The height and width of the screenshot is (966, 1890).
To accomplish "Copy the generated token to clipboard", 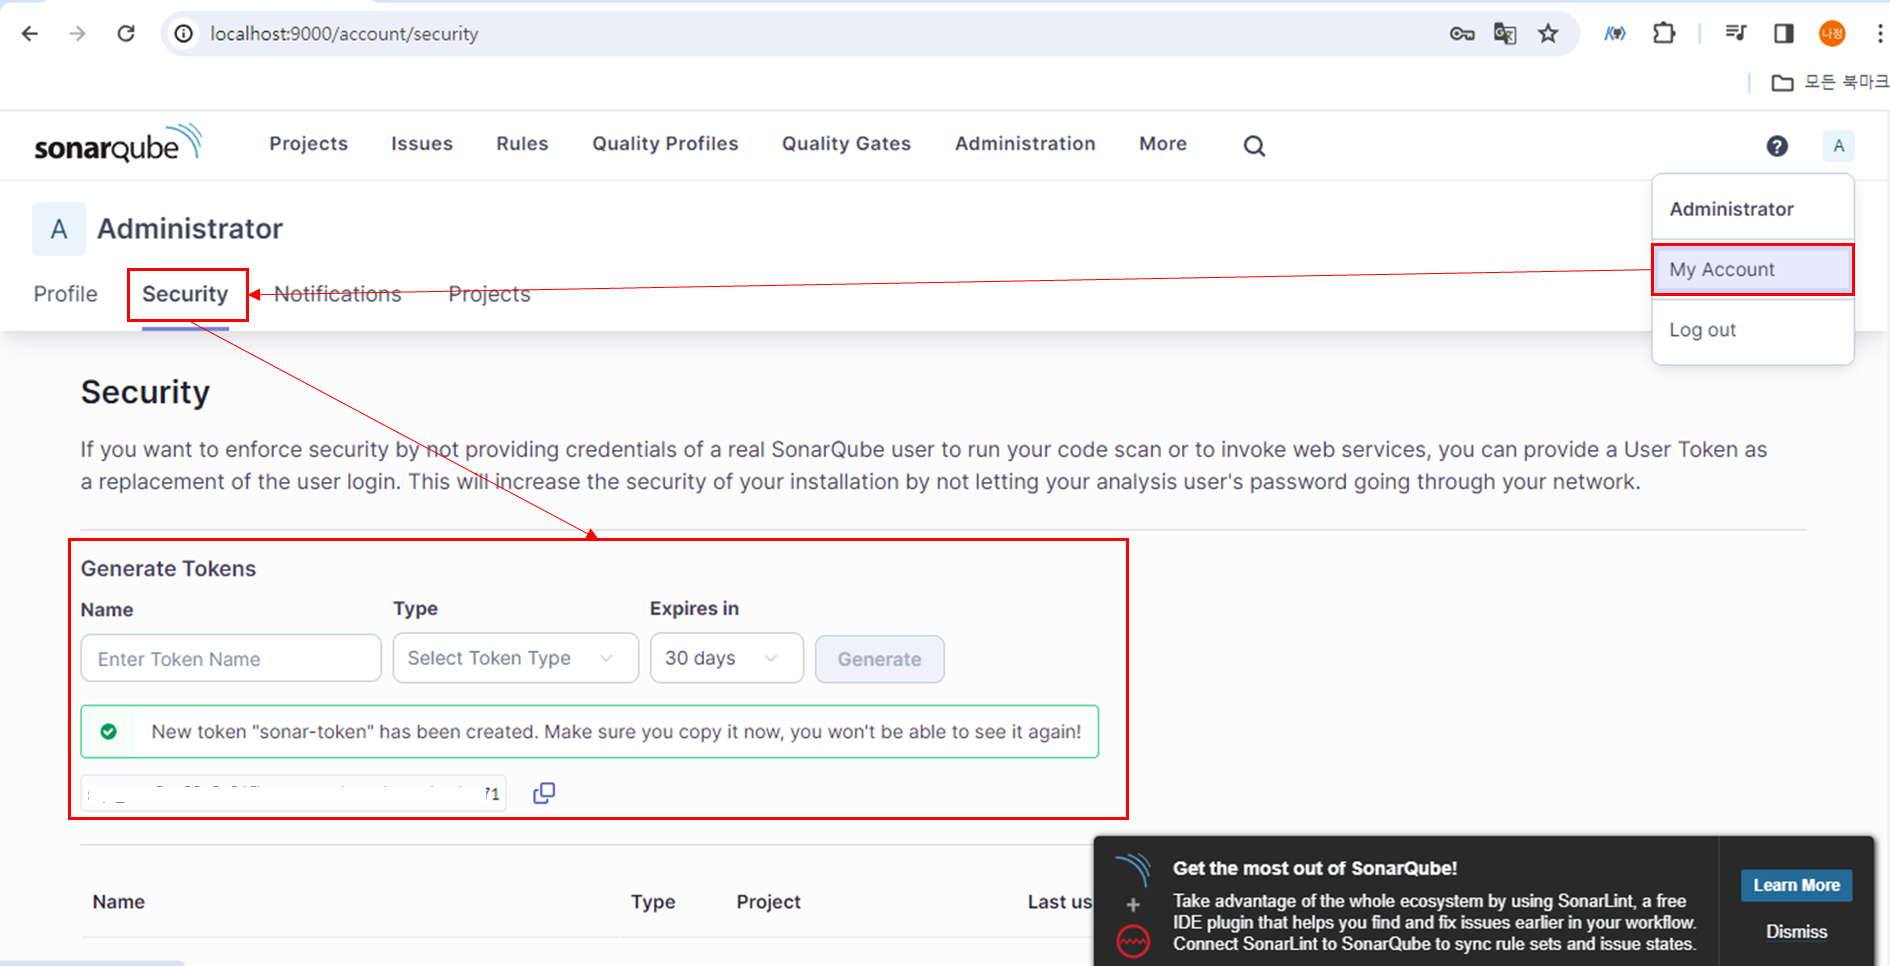I will pyautogui.click(x=544, y=793).
